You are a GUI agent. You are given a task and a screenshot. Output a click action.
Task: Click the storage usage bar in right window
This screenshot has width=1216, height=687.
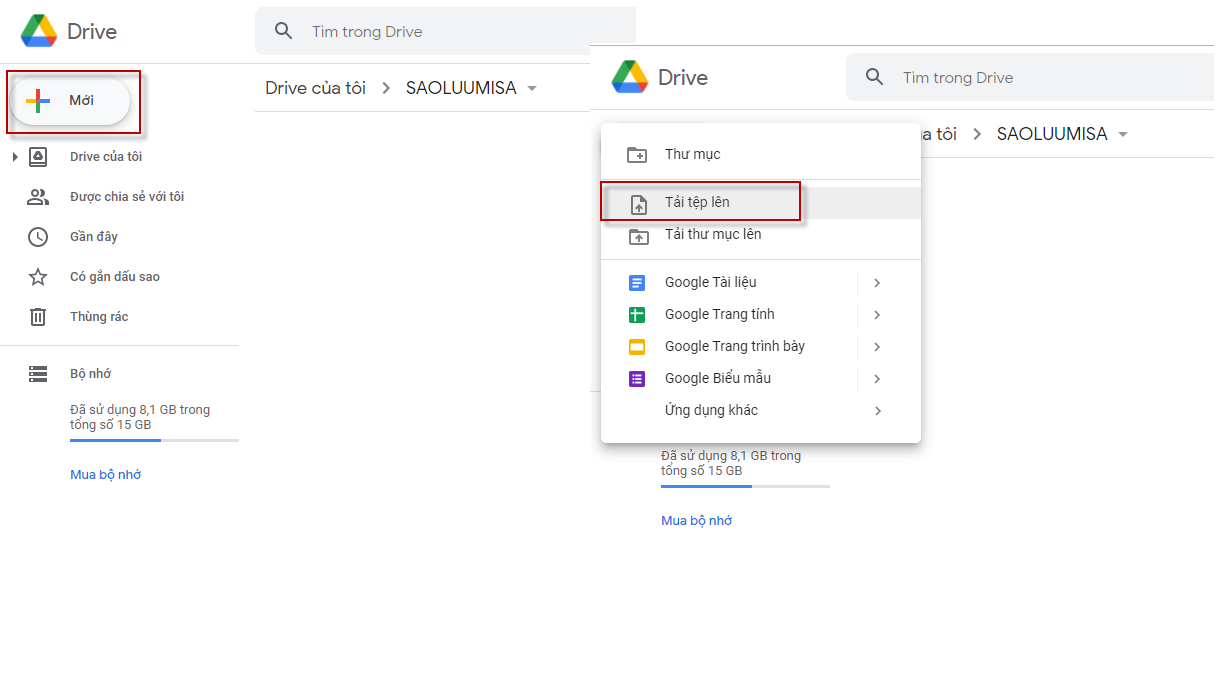pos(745,486)
